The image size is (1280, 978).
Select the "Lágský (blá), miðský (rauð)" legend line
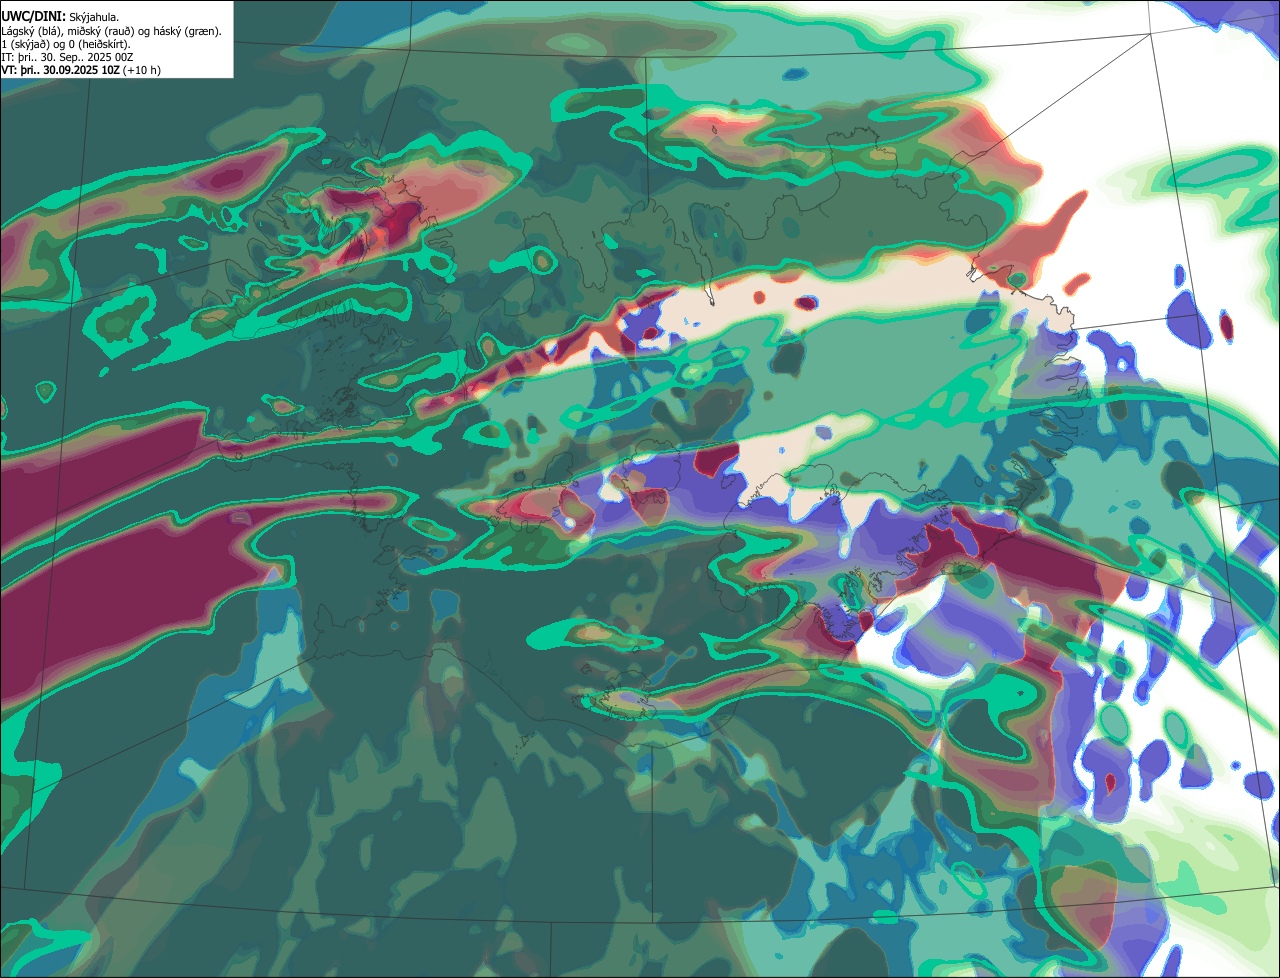point(112,31)
